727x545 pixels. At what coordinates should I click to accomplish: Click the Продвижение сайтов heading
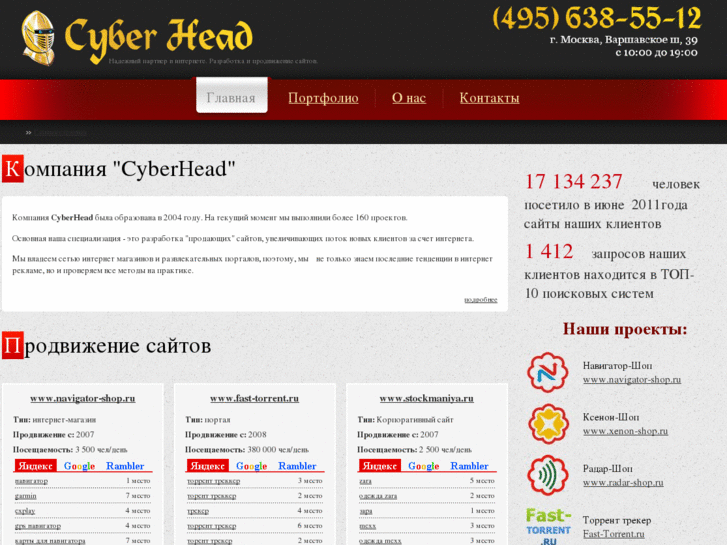[107, 346]
